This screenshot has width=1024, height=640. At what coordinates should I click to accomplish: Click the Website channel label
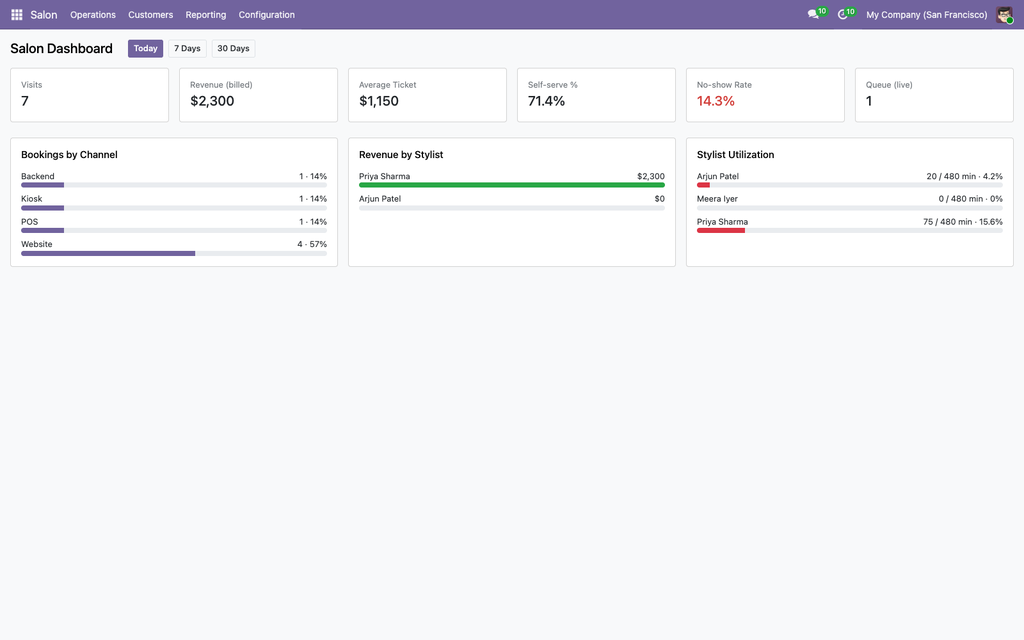click(x=37, y=244)
